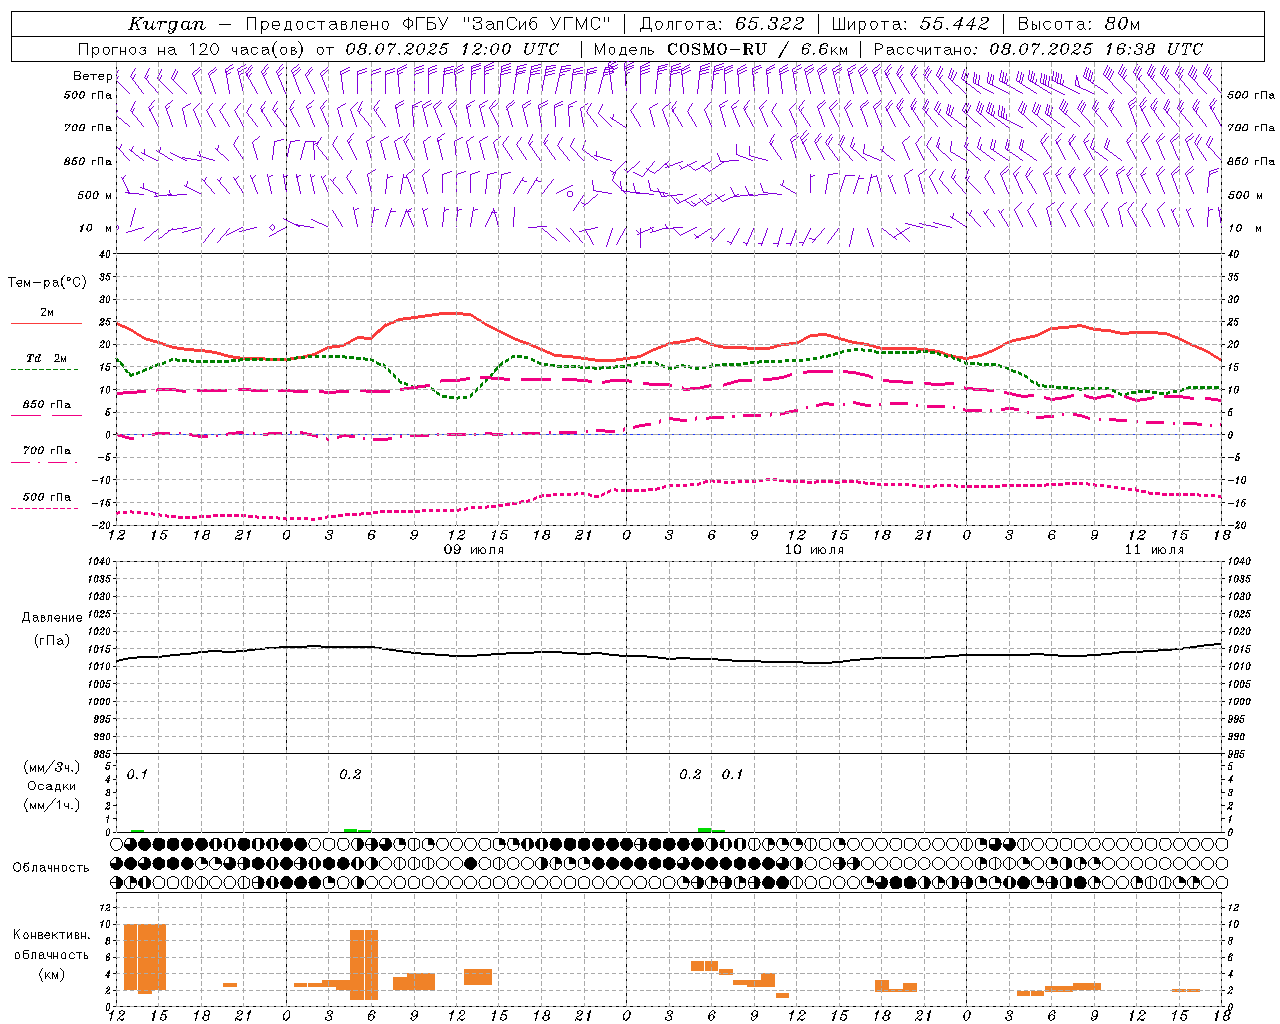
Task: Click the '(км)' convective cloud unit label
Action: (x=52, y=974)
